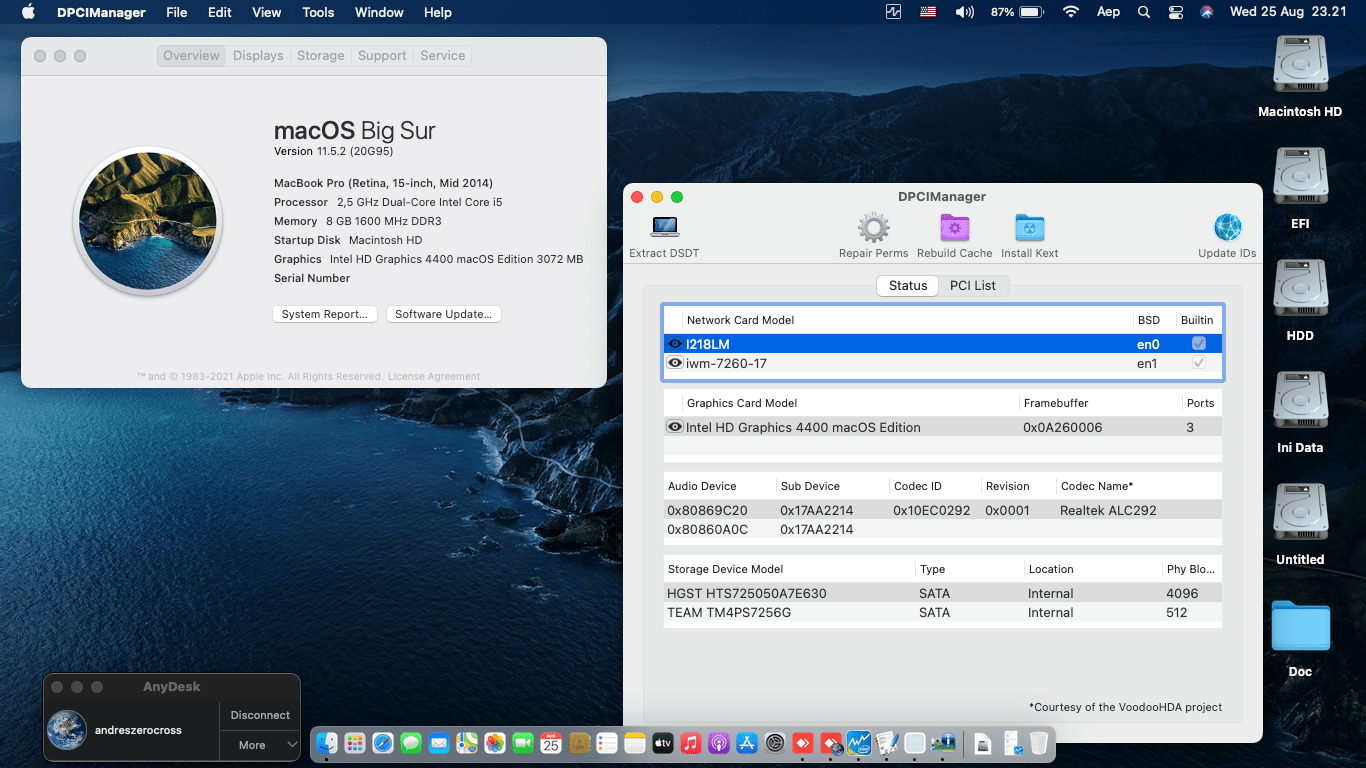
Task: Click the System Report button
Action: click(x=325, y=314)
